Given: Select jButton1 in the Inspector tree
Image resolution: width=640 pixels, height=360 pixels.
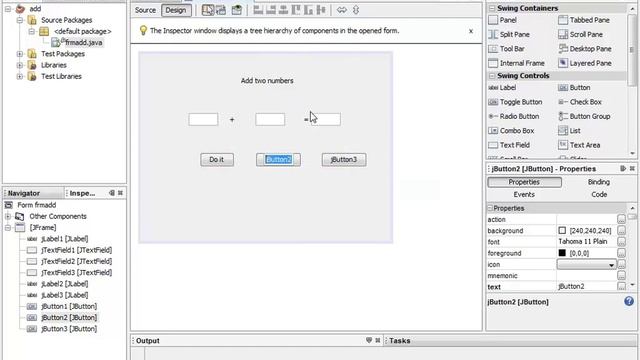Looking at the screenshot, I should click(69, 306).
